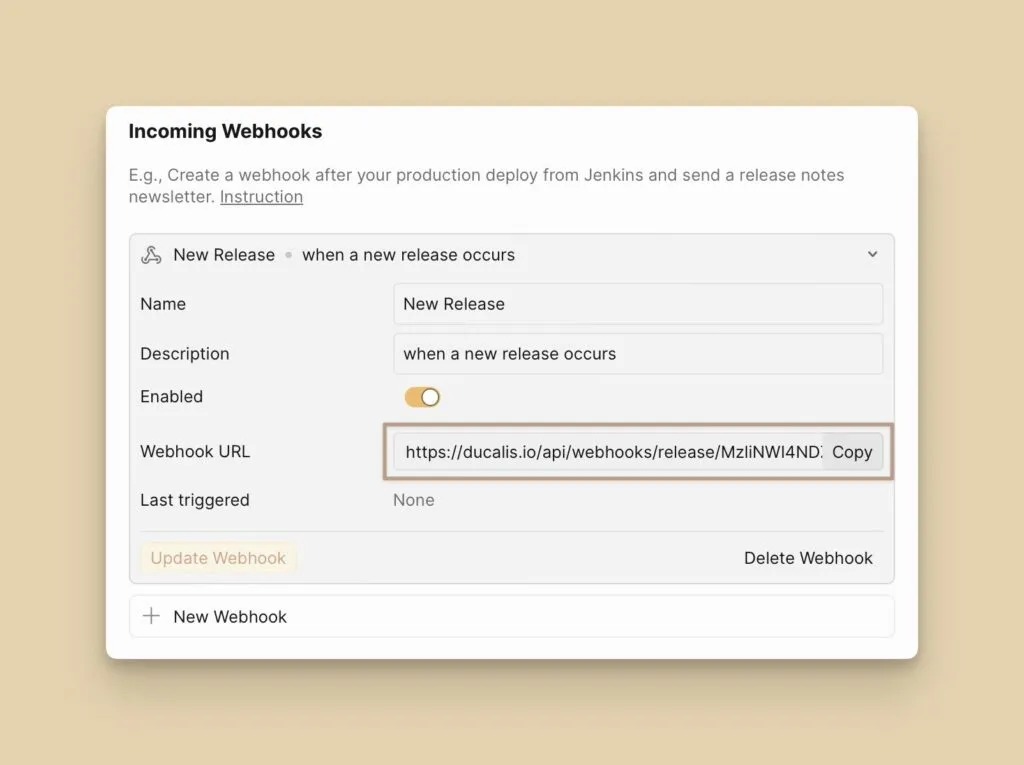Collapse the New Release webhook section
The width and height of the screenshot is (1024, 765).
(871, 255)
